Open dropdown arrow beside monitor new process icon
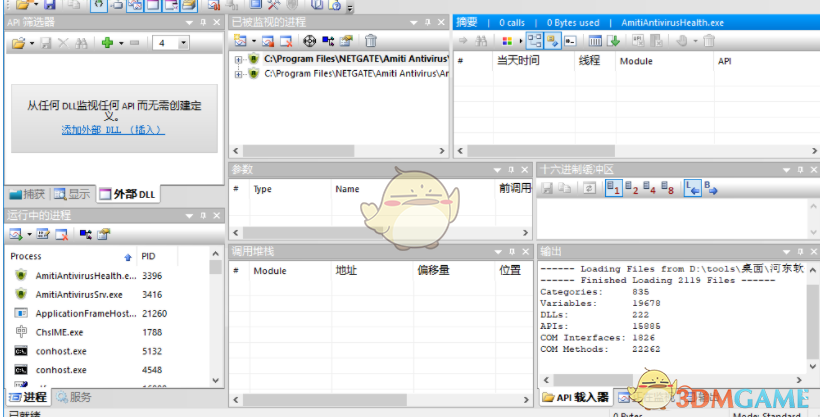Image resolution: width=820 pixels, height=417 pixels. coord(254,41)
